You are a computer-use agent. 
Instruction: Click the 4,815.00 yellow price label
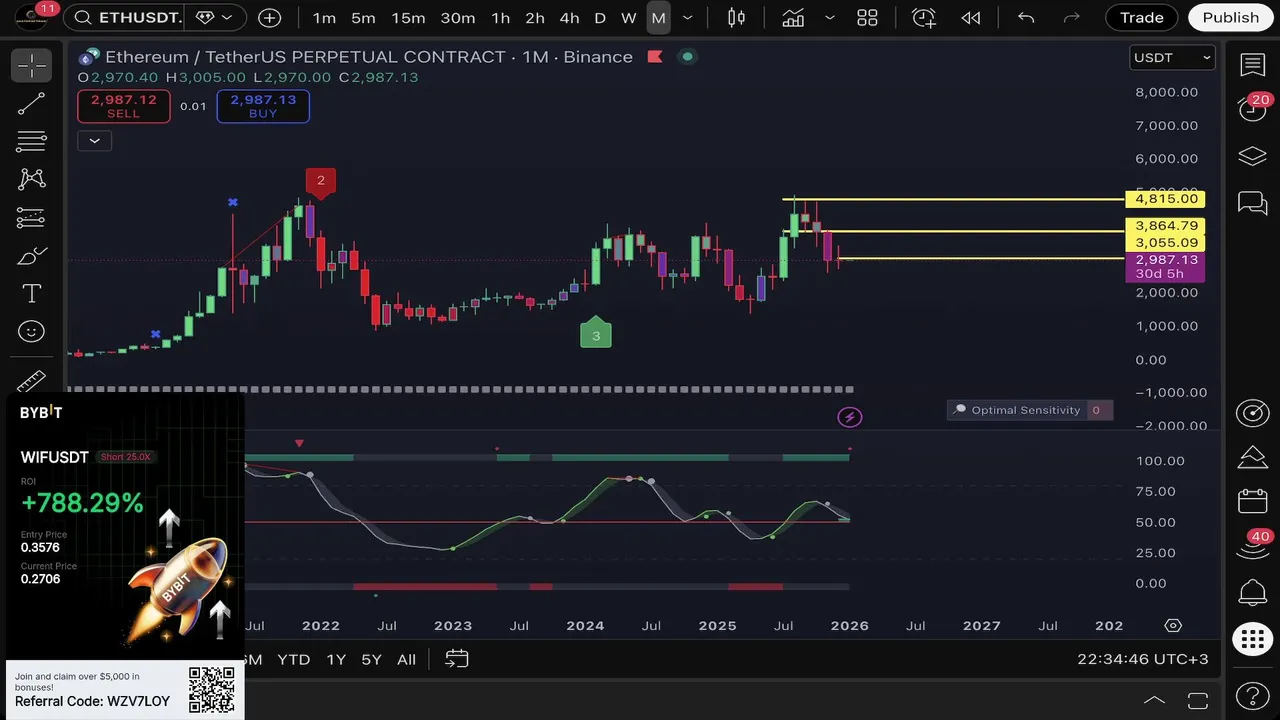point(1165,199)
